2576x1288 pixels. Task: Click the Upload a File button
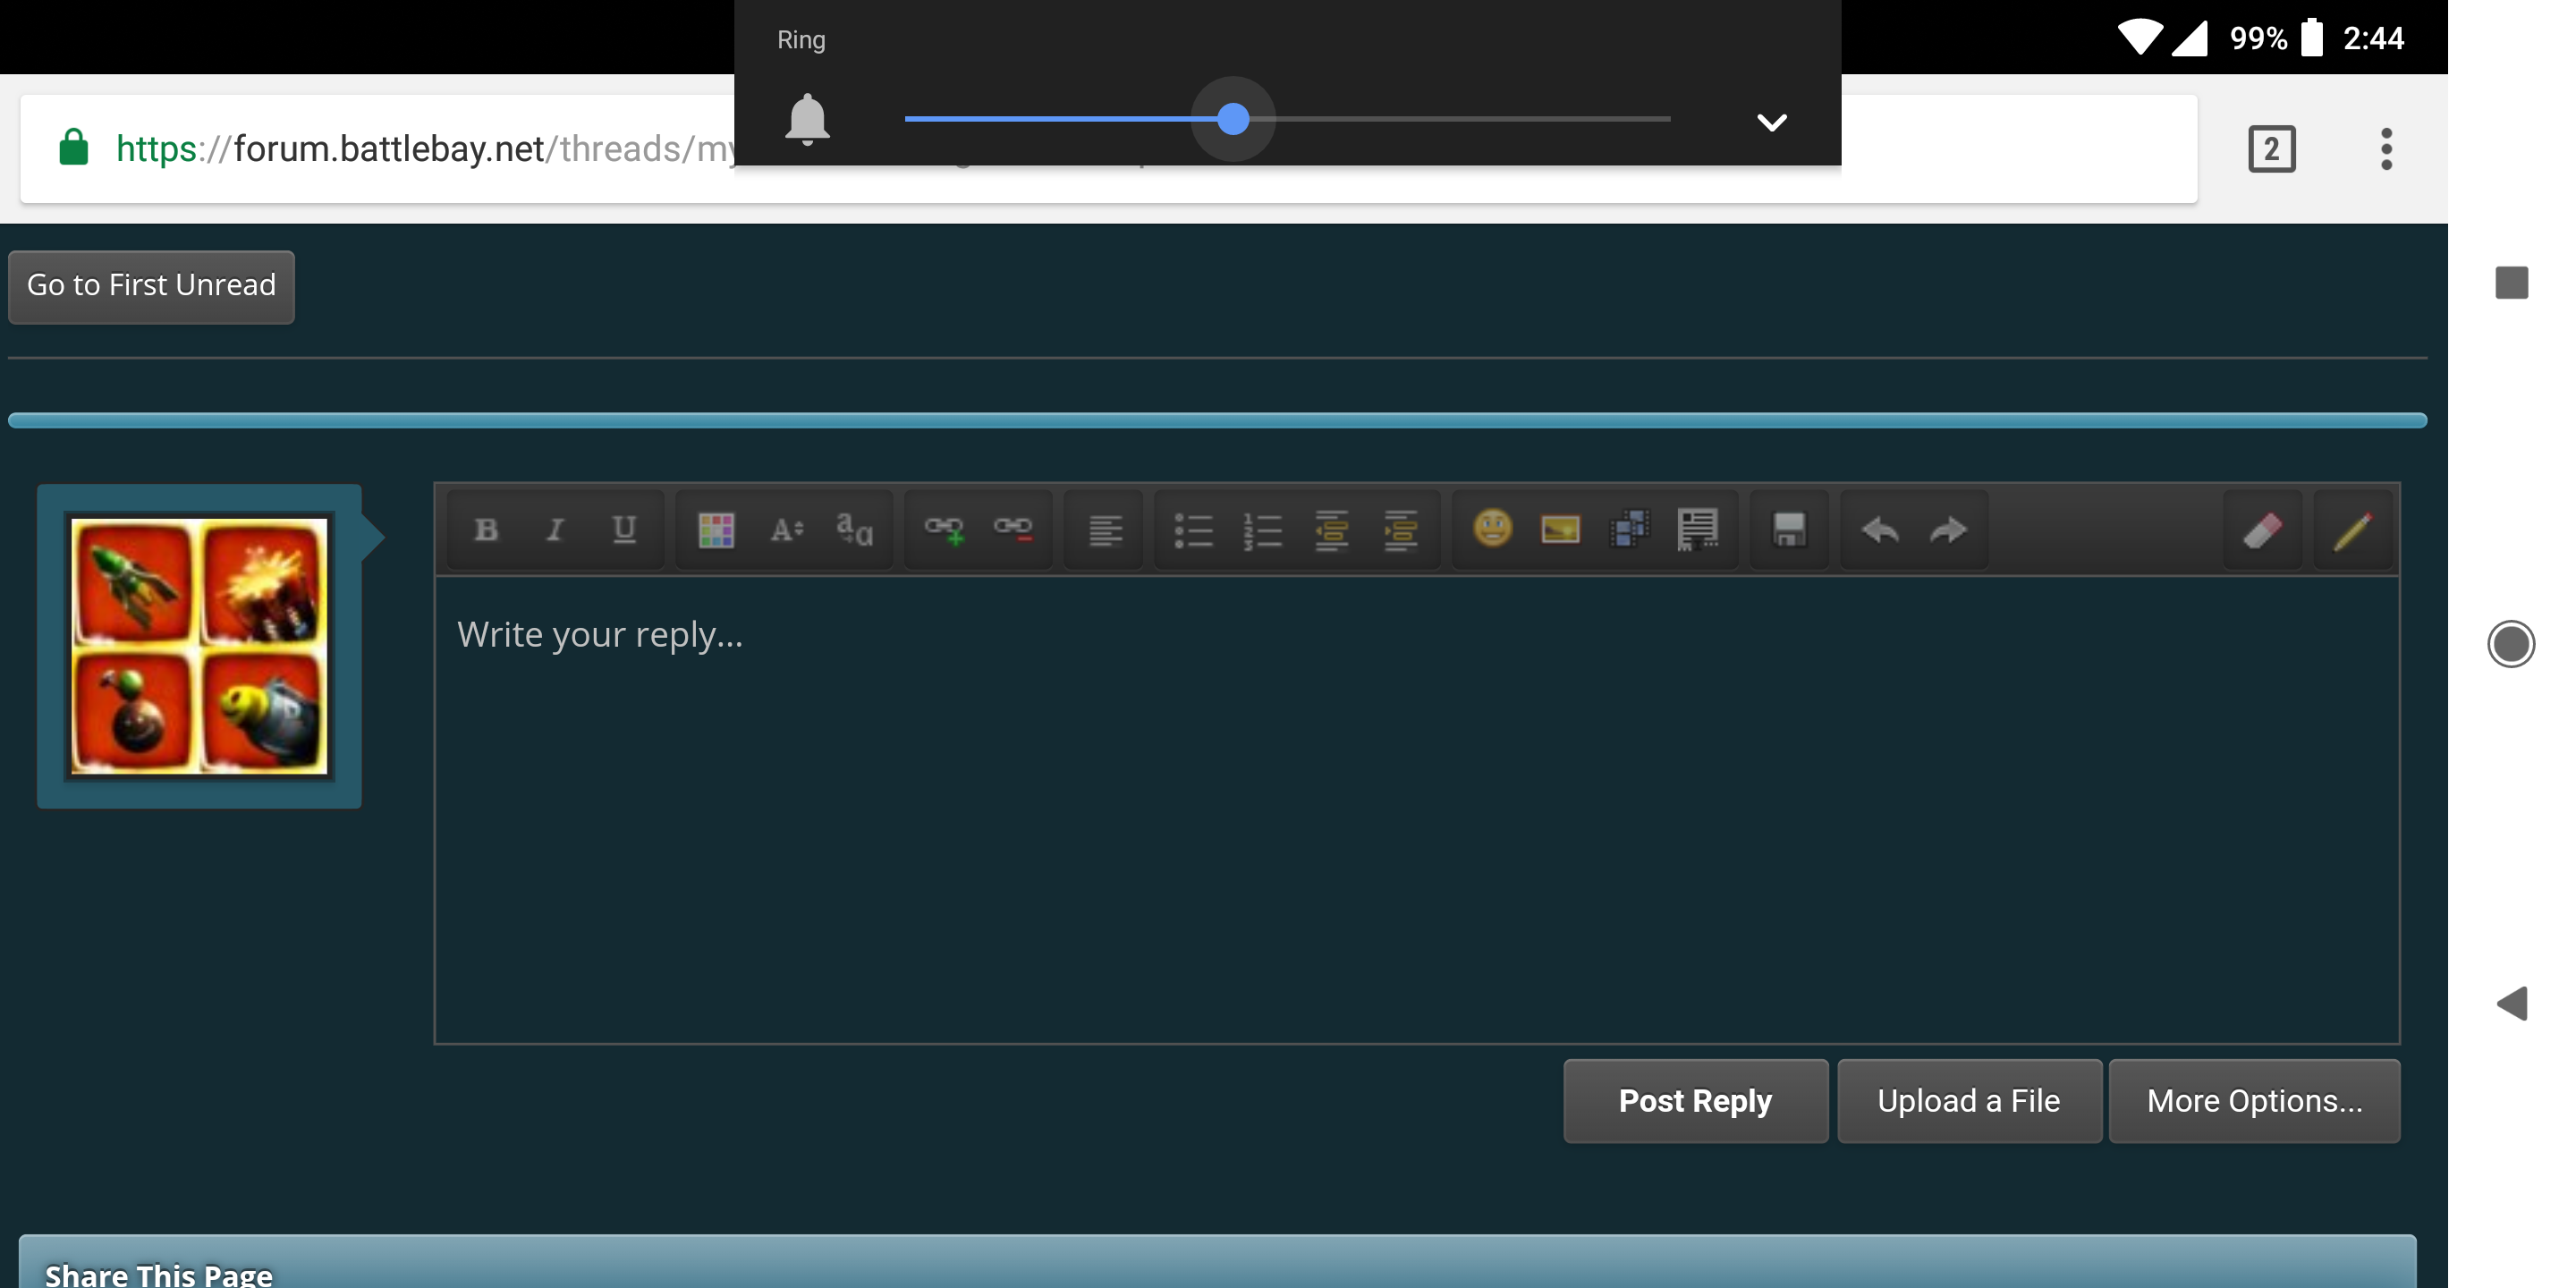click(x=1970, y=1101)
